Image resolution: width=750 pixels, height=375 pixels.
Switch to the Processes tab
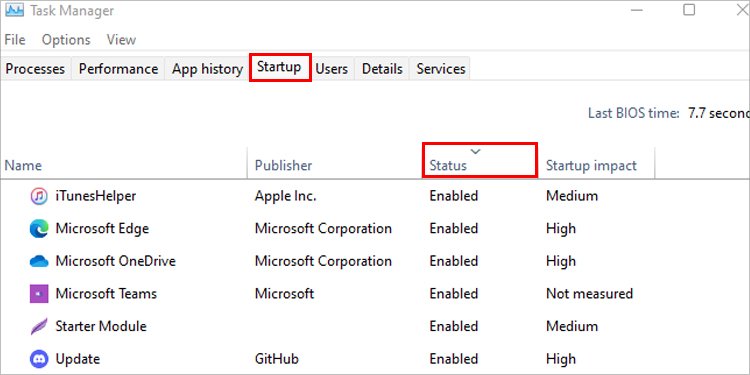pos(35,69)
